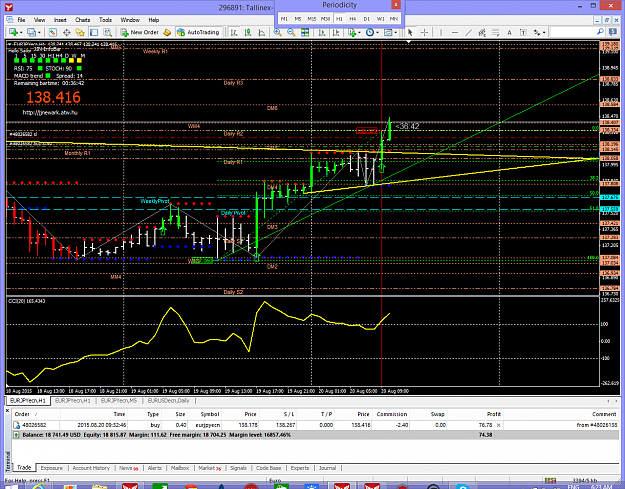Viewport: 625px width, 489px height.
Task: Toggle chart auto scroll icon
Action: coord(322,32)
